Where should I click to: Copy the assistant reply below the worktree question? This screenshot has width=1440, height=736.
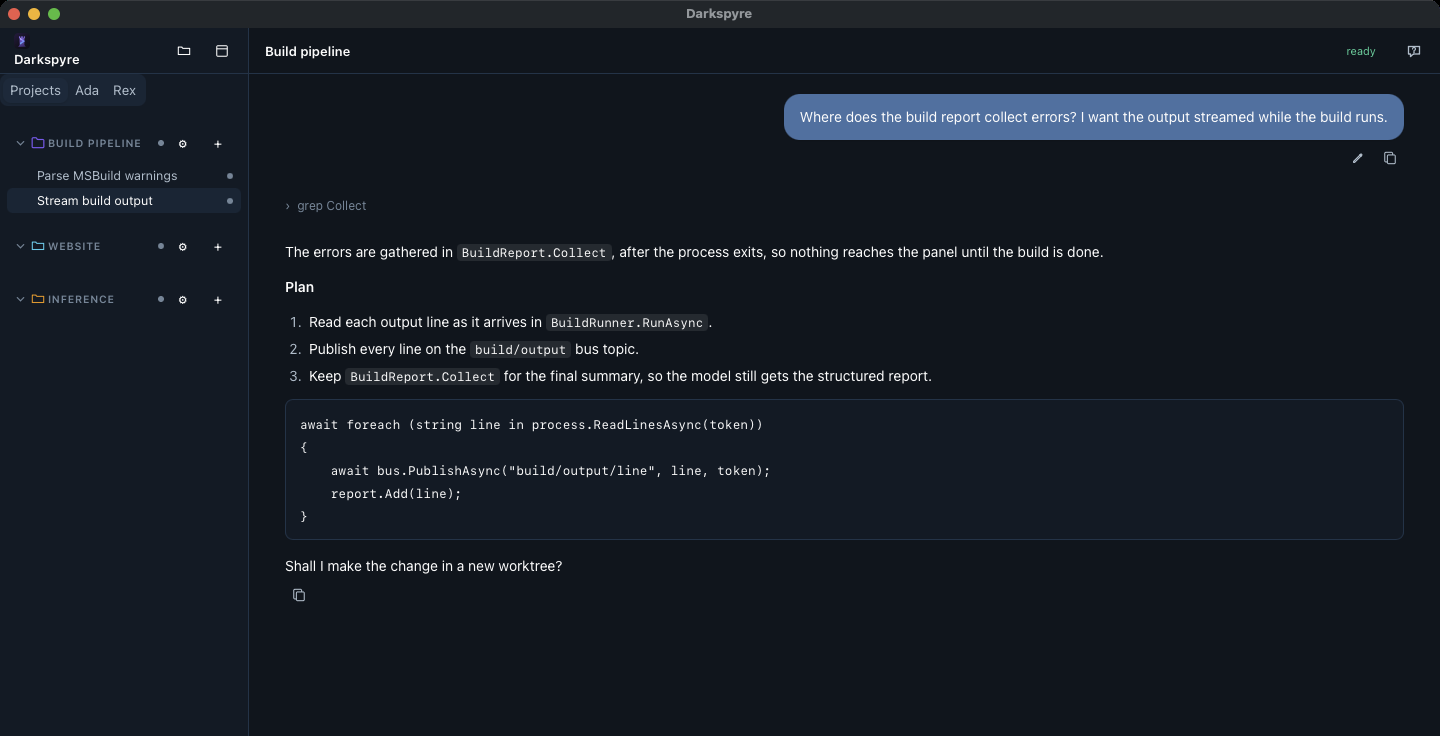coord(299,595)
